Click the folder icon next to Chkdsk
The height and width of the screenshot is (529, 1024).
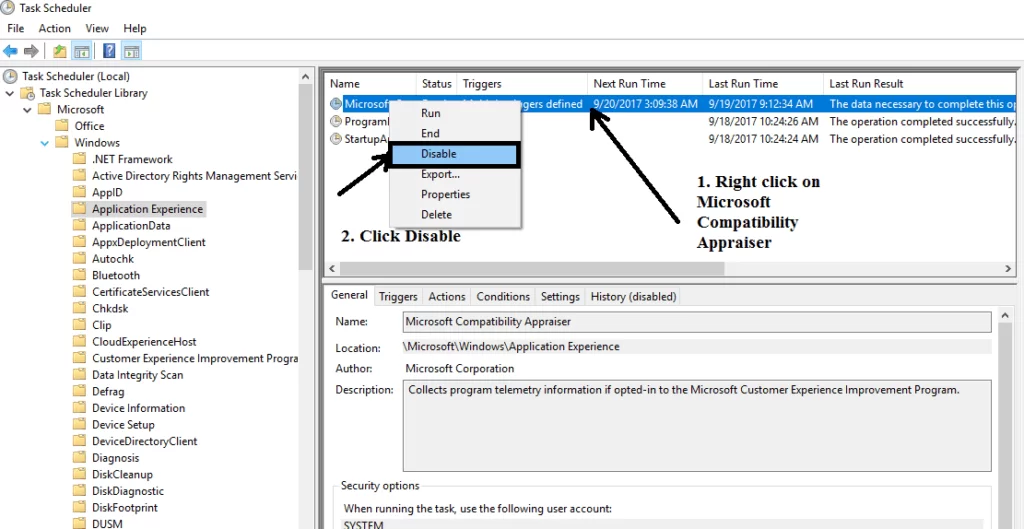[80, 308]
